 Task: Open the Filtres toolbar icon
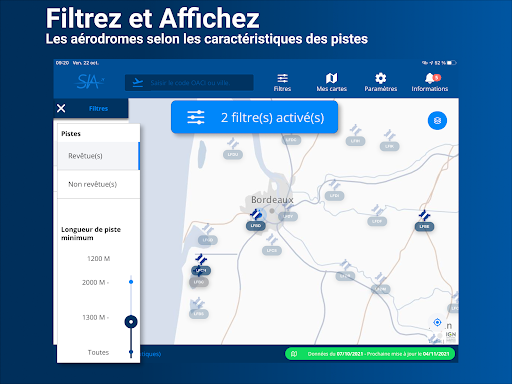[282, 82]
